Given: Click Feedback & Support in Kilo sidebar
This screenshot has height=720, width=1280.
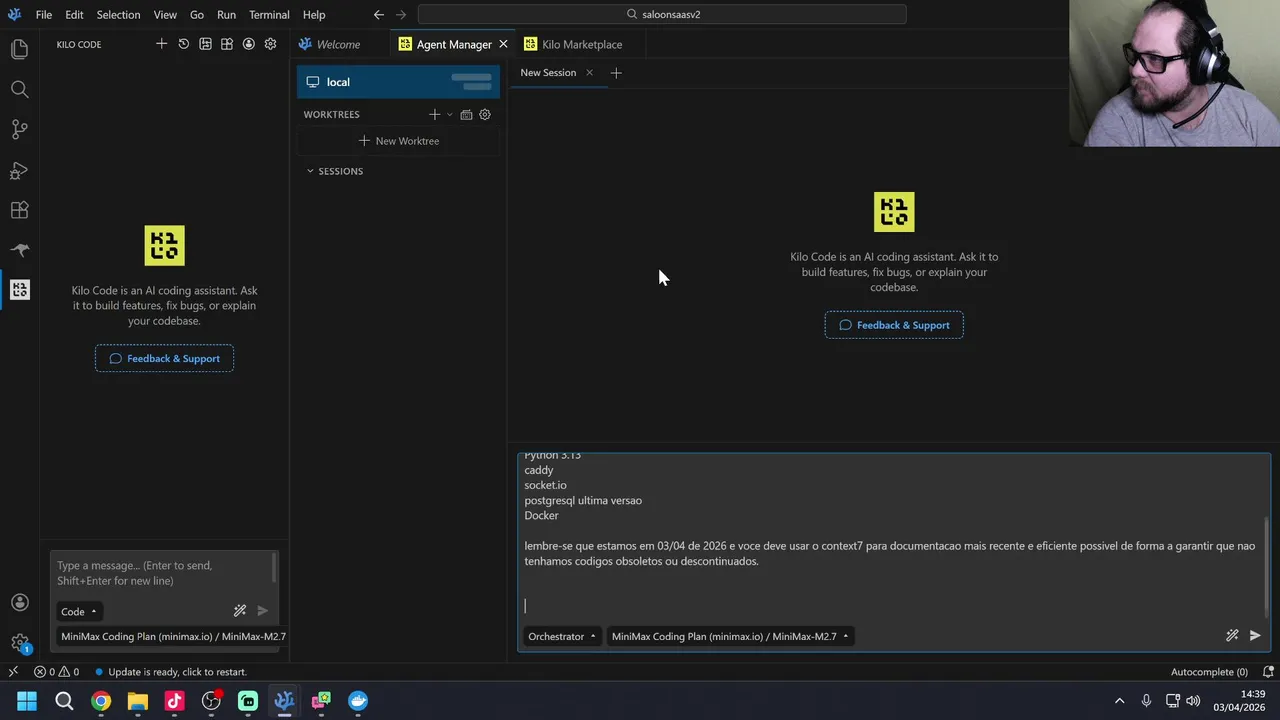Looking at the screenshot, I should 164,359.
